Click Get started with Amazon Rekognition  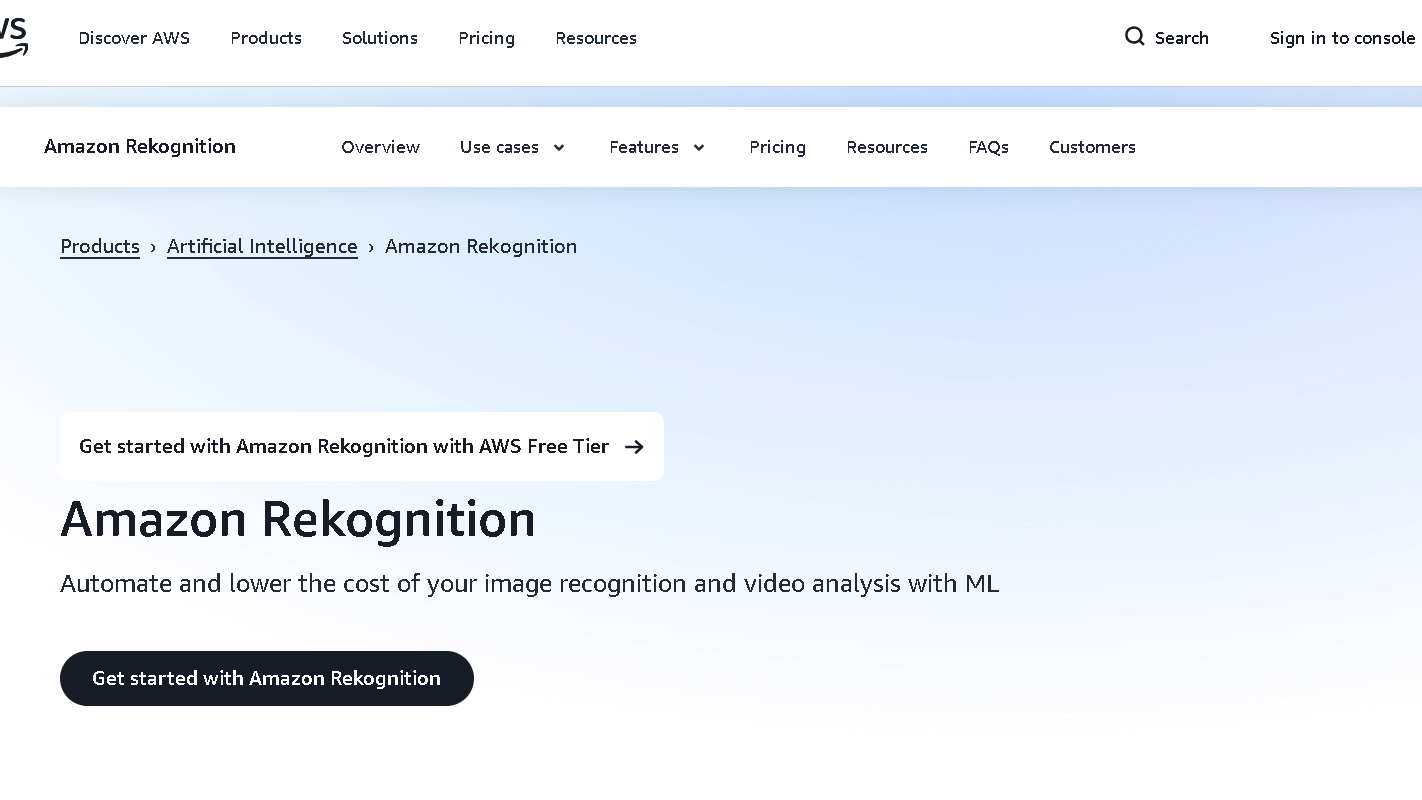tap(266, 678)
